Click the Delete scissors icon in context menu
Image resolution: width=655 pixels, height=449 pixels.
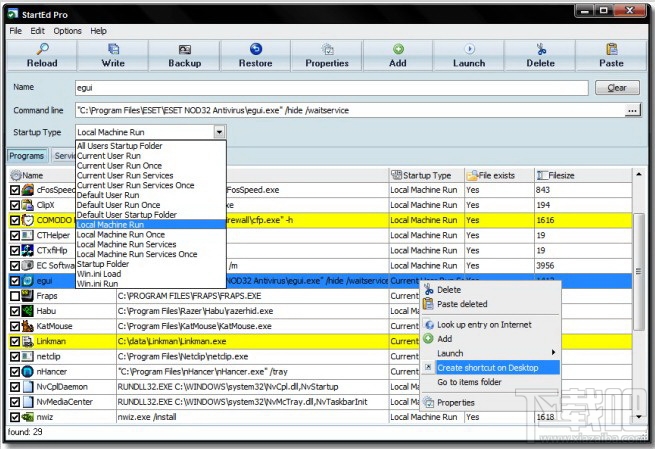click(x=429, y=289)
